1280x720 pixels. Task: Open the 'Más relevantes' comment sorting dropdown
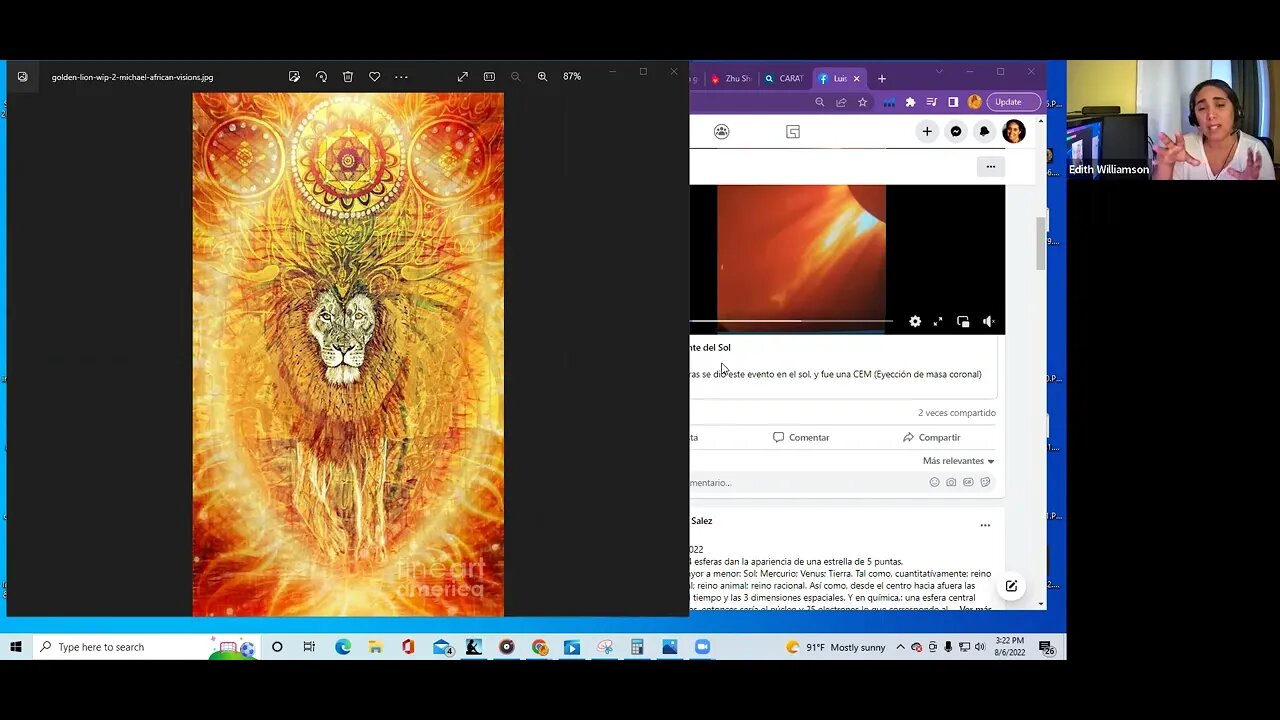pyautogui.click(x=958, y=461)
